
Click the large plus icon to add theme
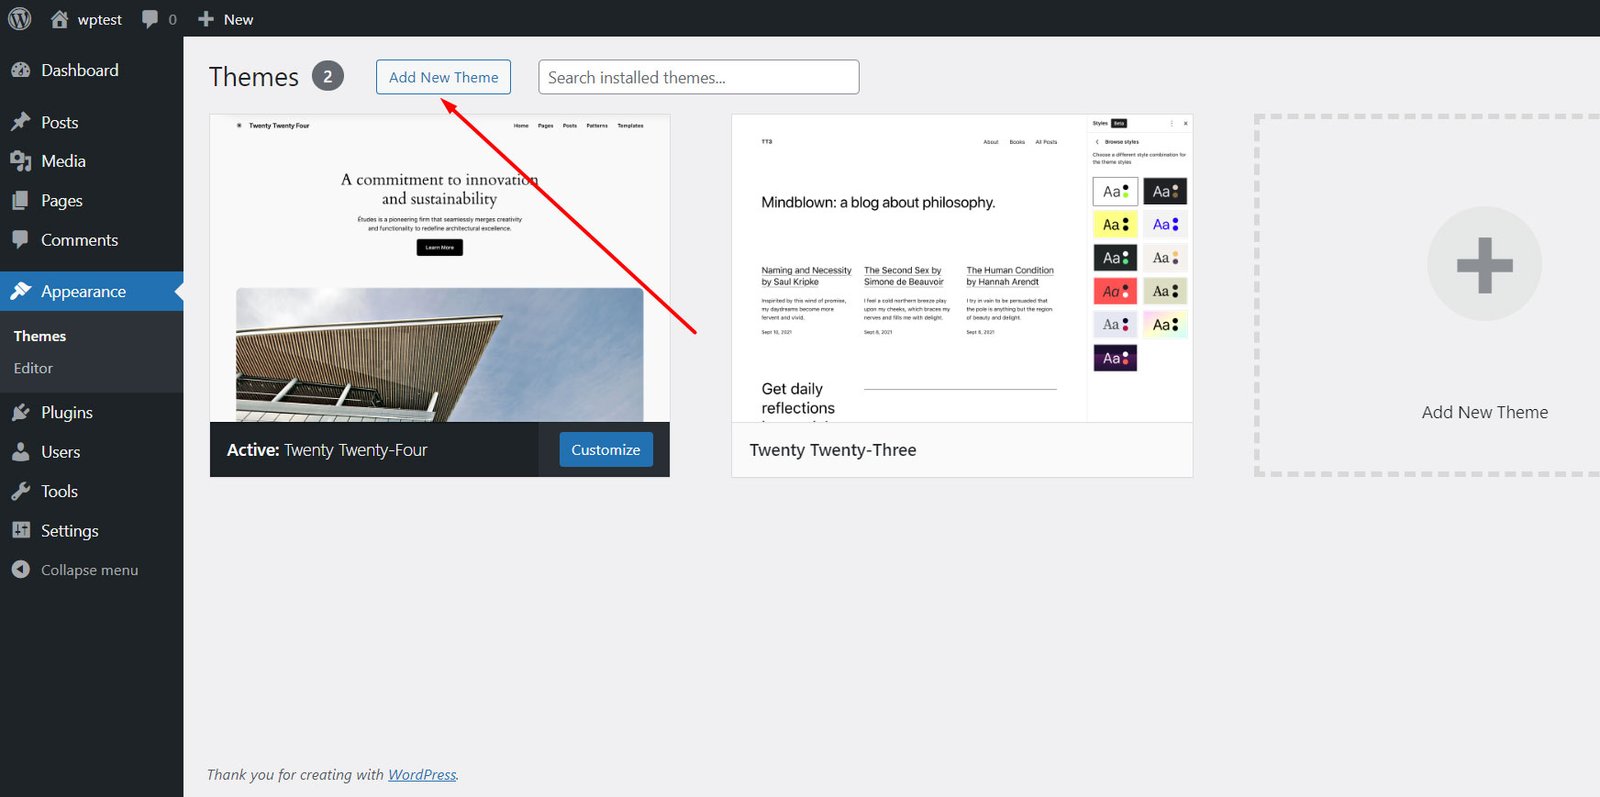1484,265
